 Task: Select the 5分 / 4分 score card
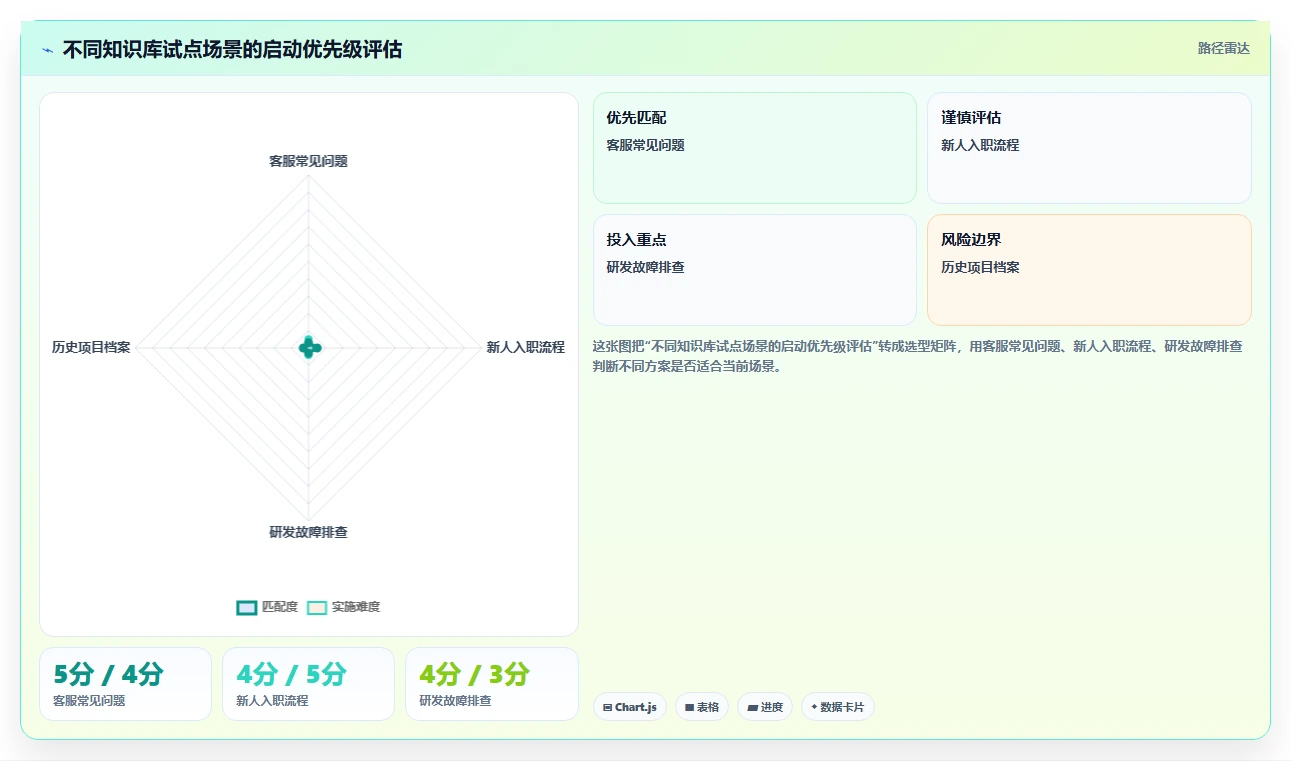tap(125, 684)
